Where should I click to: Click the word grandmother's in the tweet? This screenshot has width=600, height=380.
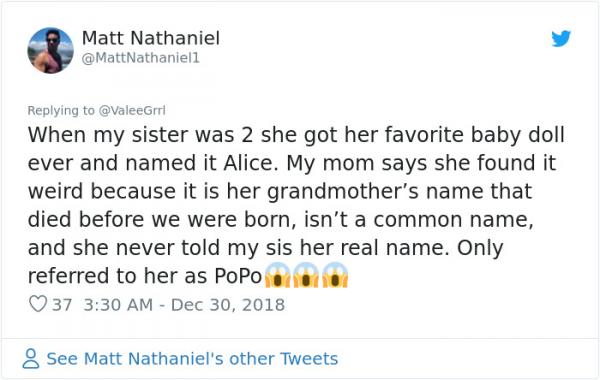343,192
